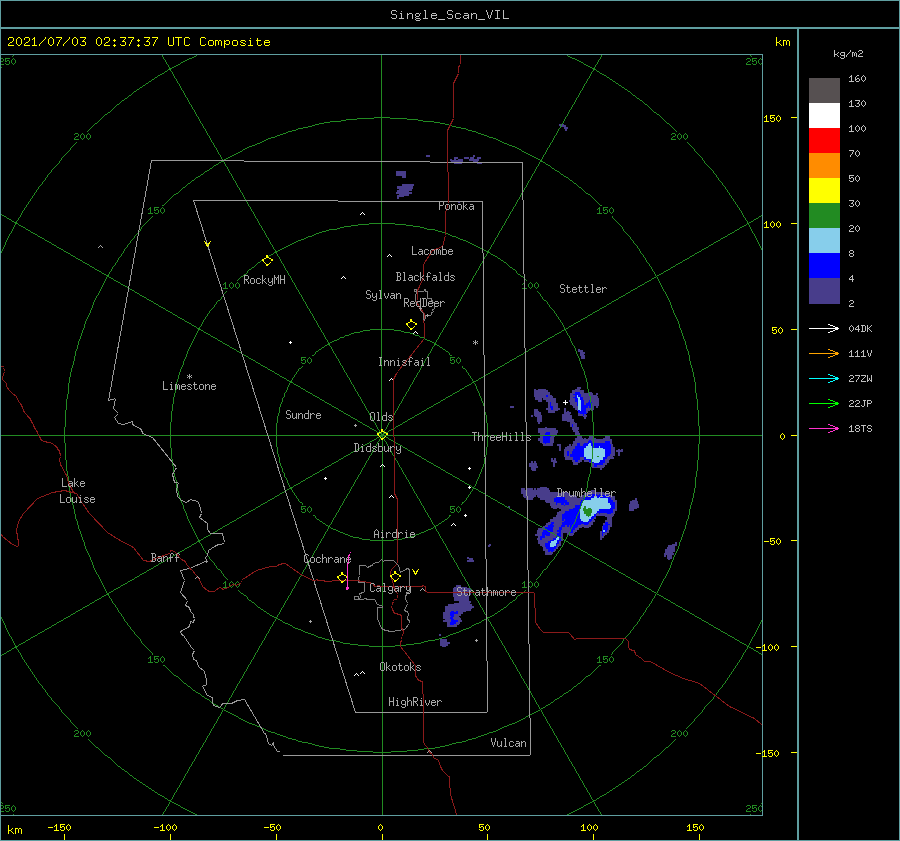Click the magenta 18TS arrow legend icon
The image size is (900, 841).
(824, 428)
